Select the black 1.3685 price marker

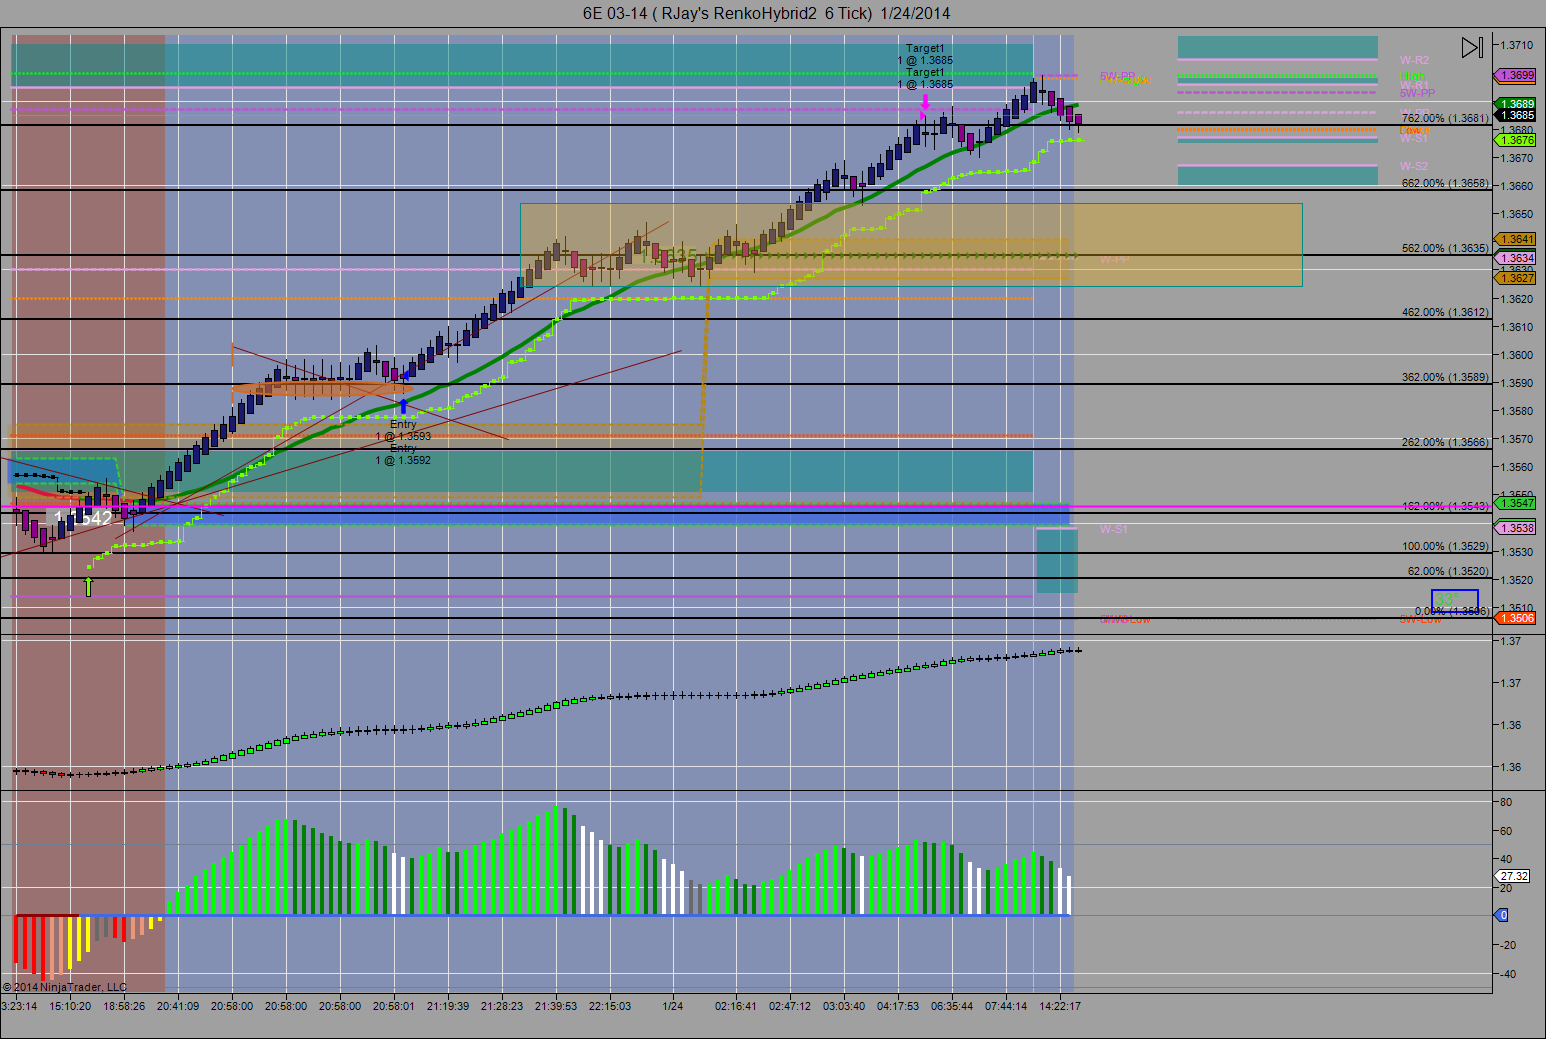point(1516,115)
